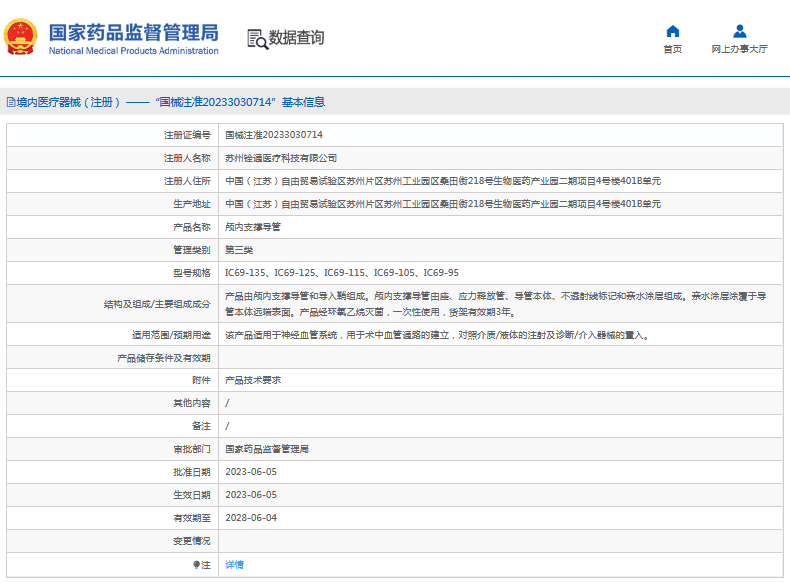Go to 首页 home icon

pyautogui.click(x=673, y=31)
